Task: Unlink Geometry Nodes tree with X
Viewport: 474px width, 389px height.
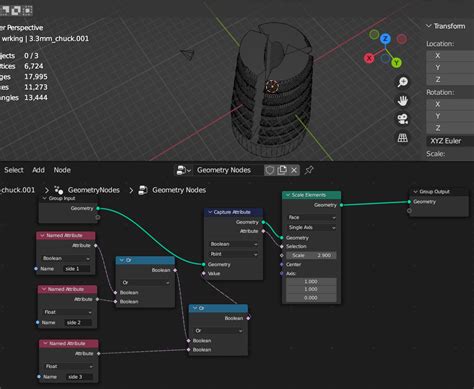Action: (294, 170)
